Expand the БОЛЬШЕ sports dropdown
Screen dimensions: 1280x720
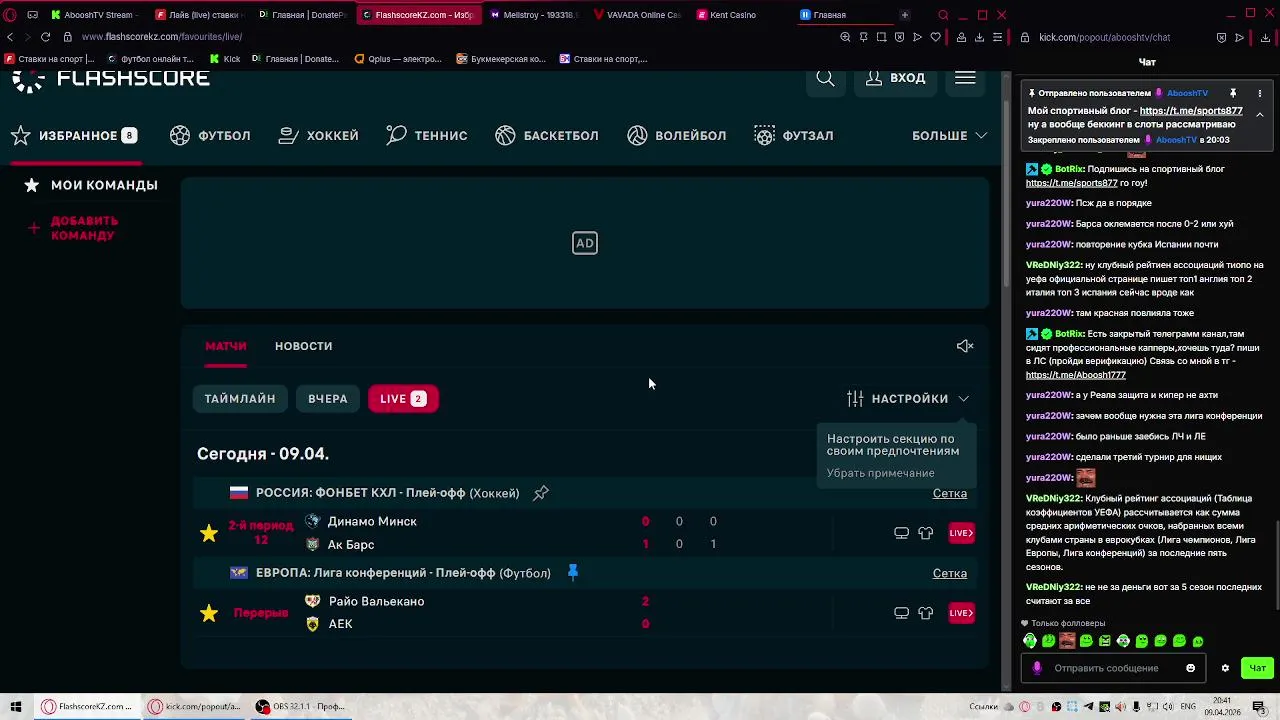pyautogui.click(x=949, y=136)
